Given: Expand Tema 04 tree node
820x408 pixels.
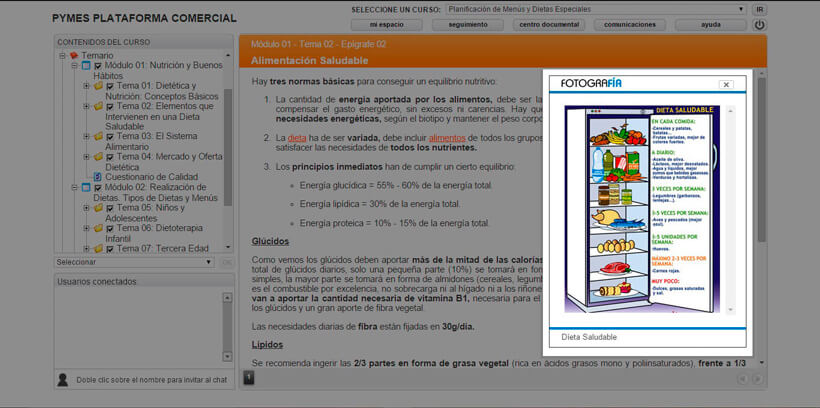Looking at the screenshot, I should point(86,156).
